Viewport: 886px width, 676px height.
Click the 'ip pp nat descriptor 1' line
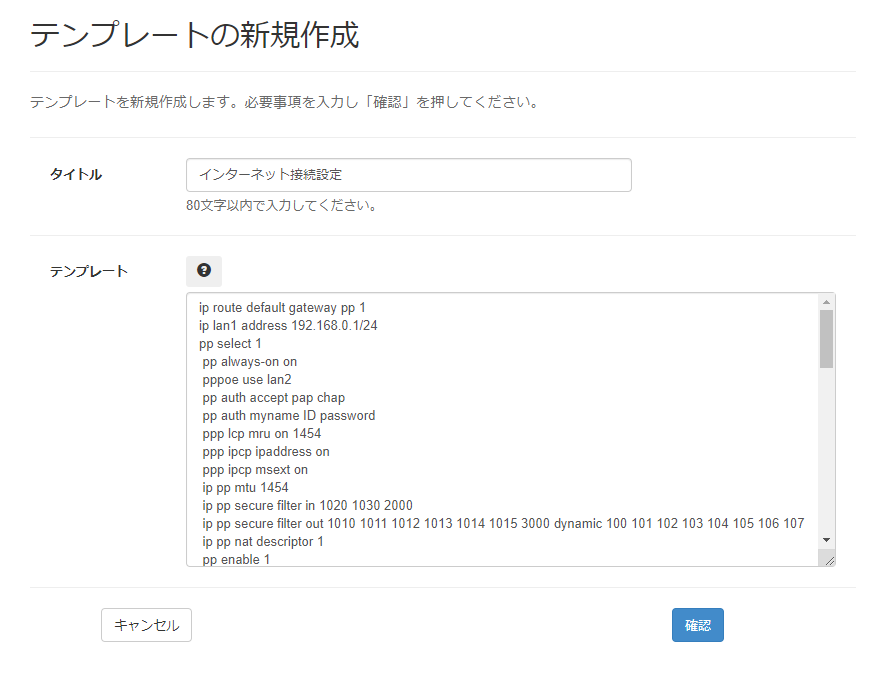(263, 542)
